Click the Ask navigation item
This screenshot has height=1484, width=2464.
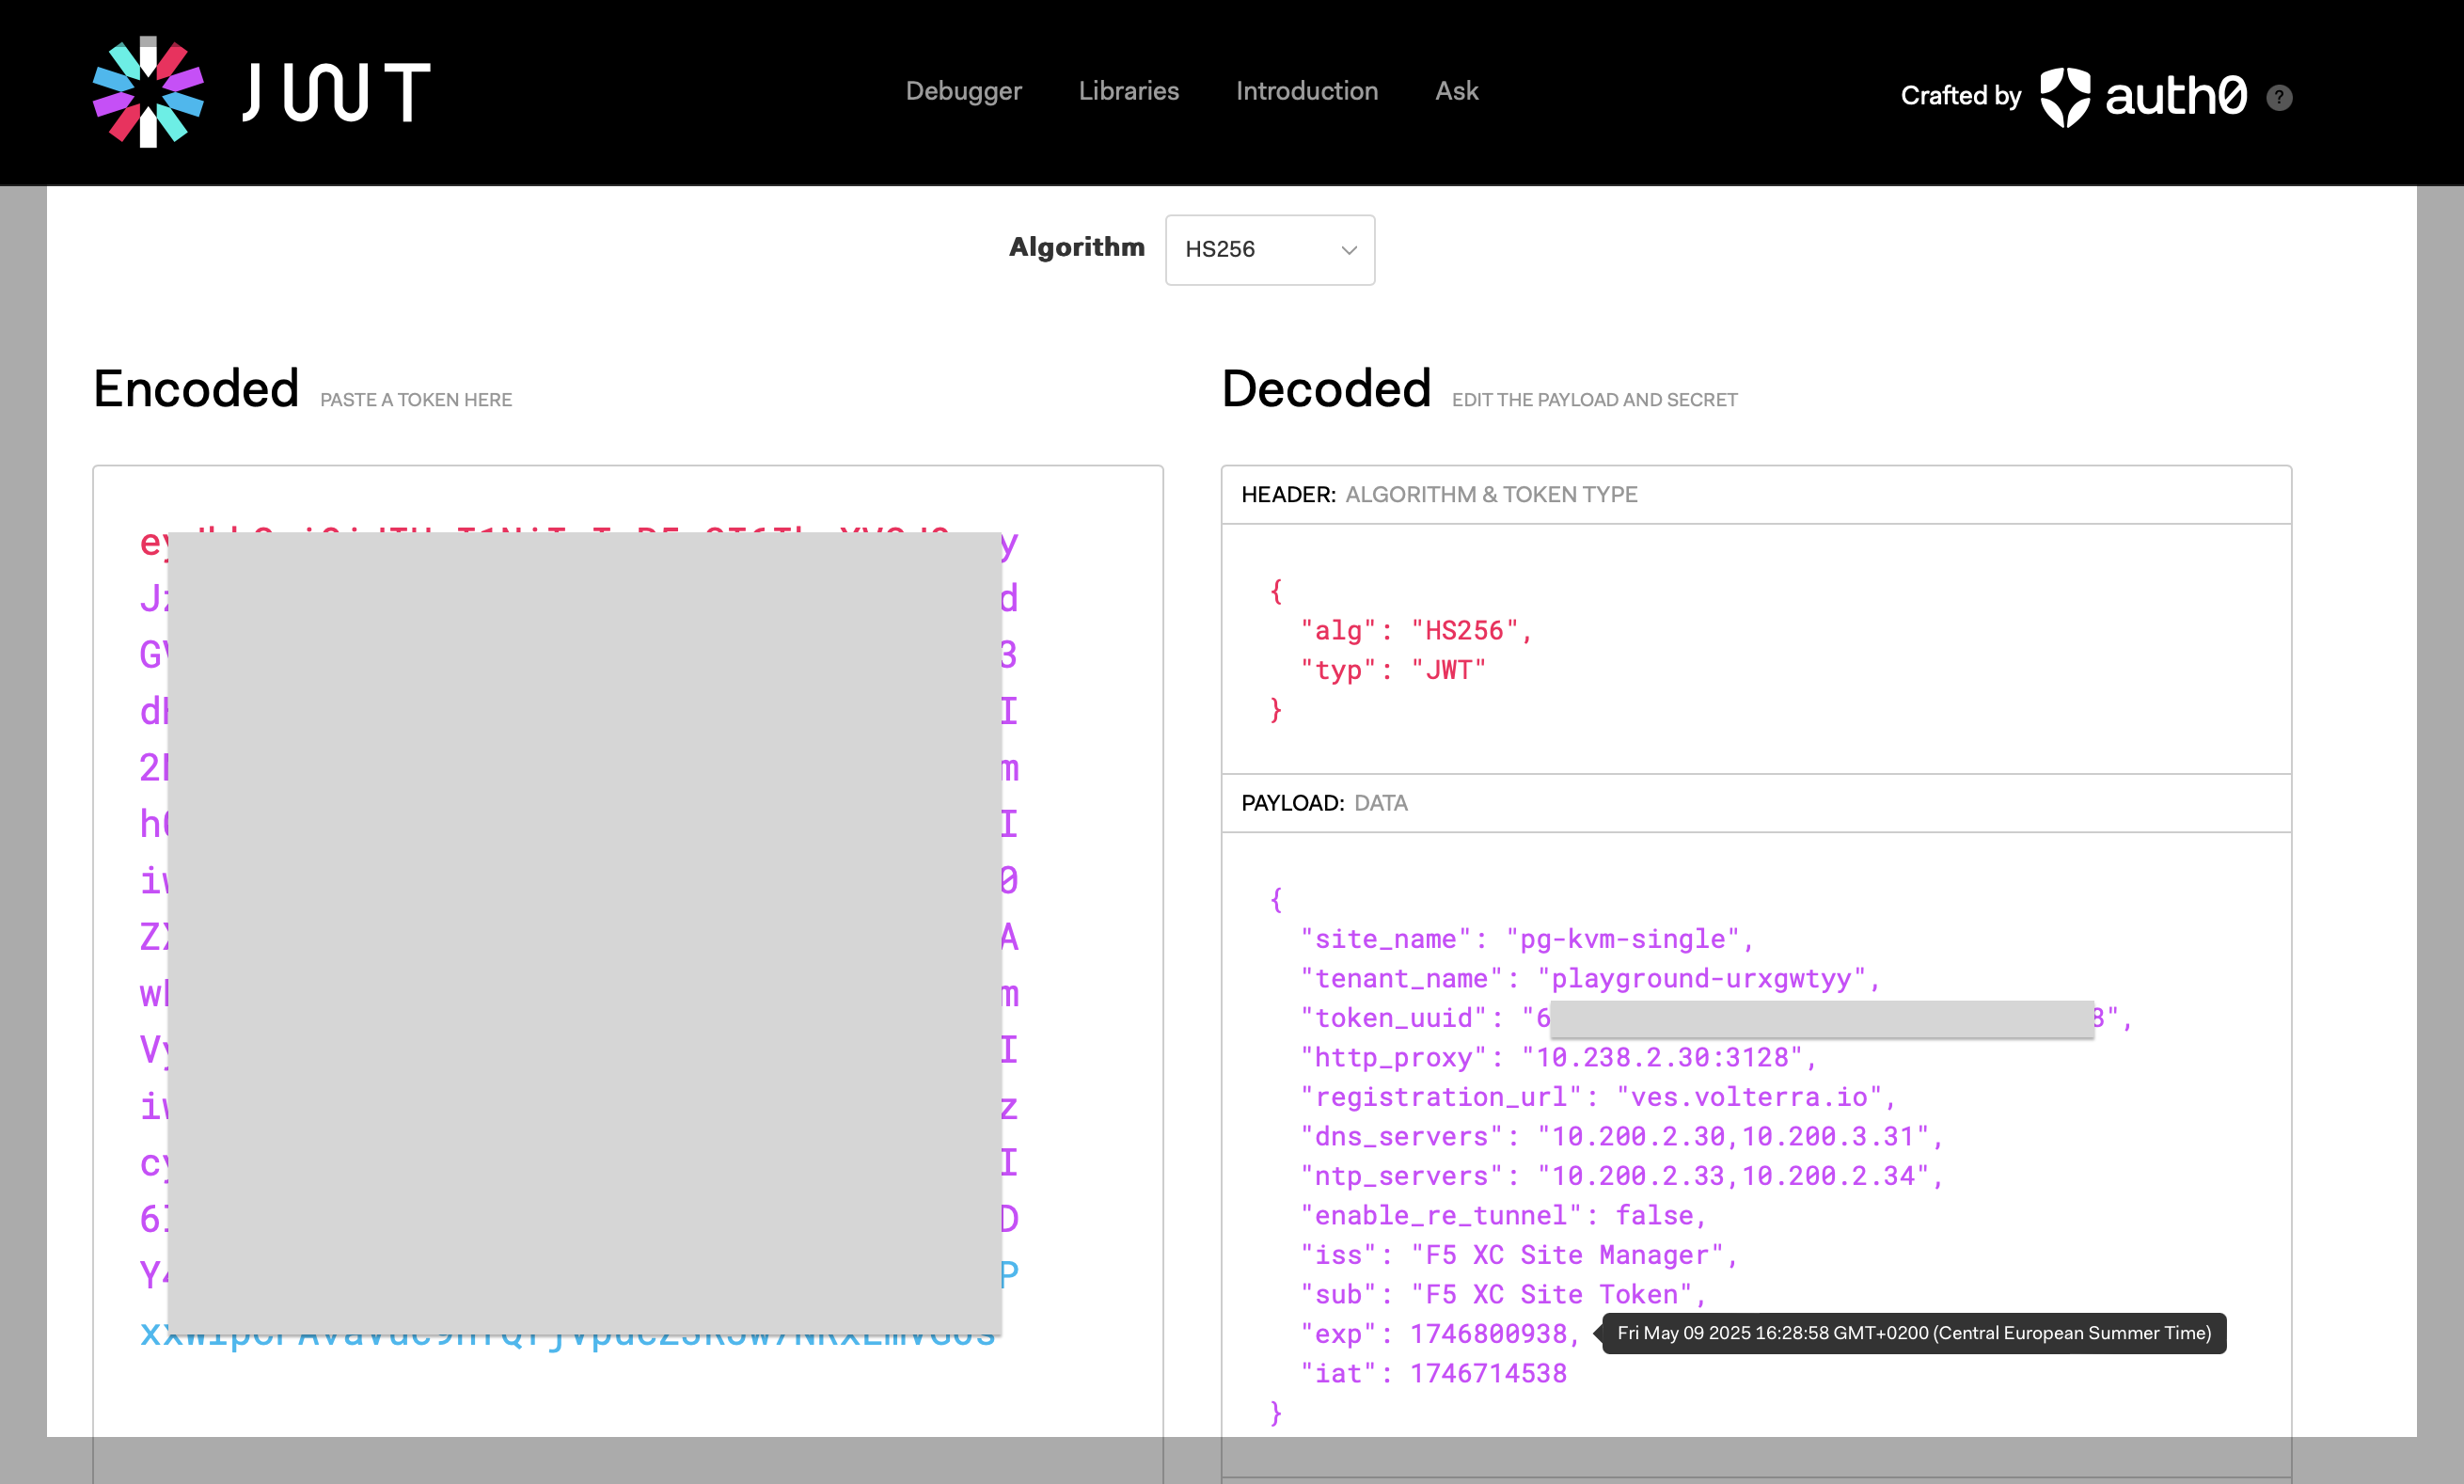(1456, 91)
